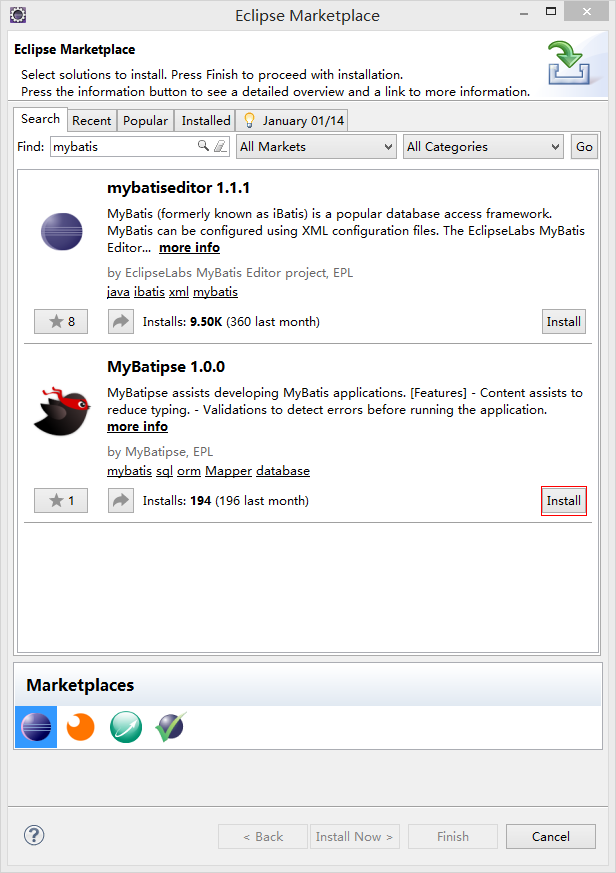Viewport: 616px width, 873px height.
Task: Click the mybatis tag under MyBatipse
Action: [129, 471]
